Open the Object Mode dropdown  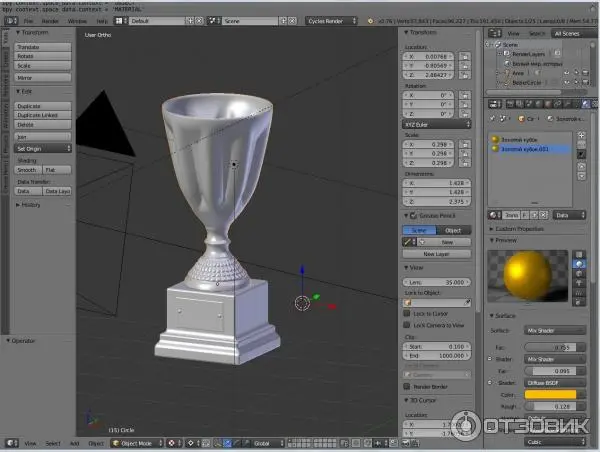(x=137, y=443)
